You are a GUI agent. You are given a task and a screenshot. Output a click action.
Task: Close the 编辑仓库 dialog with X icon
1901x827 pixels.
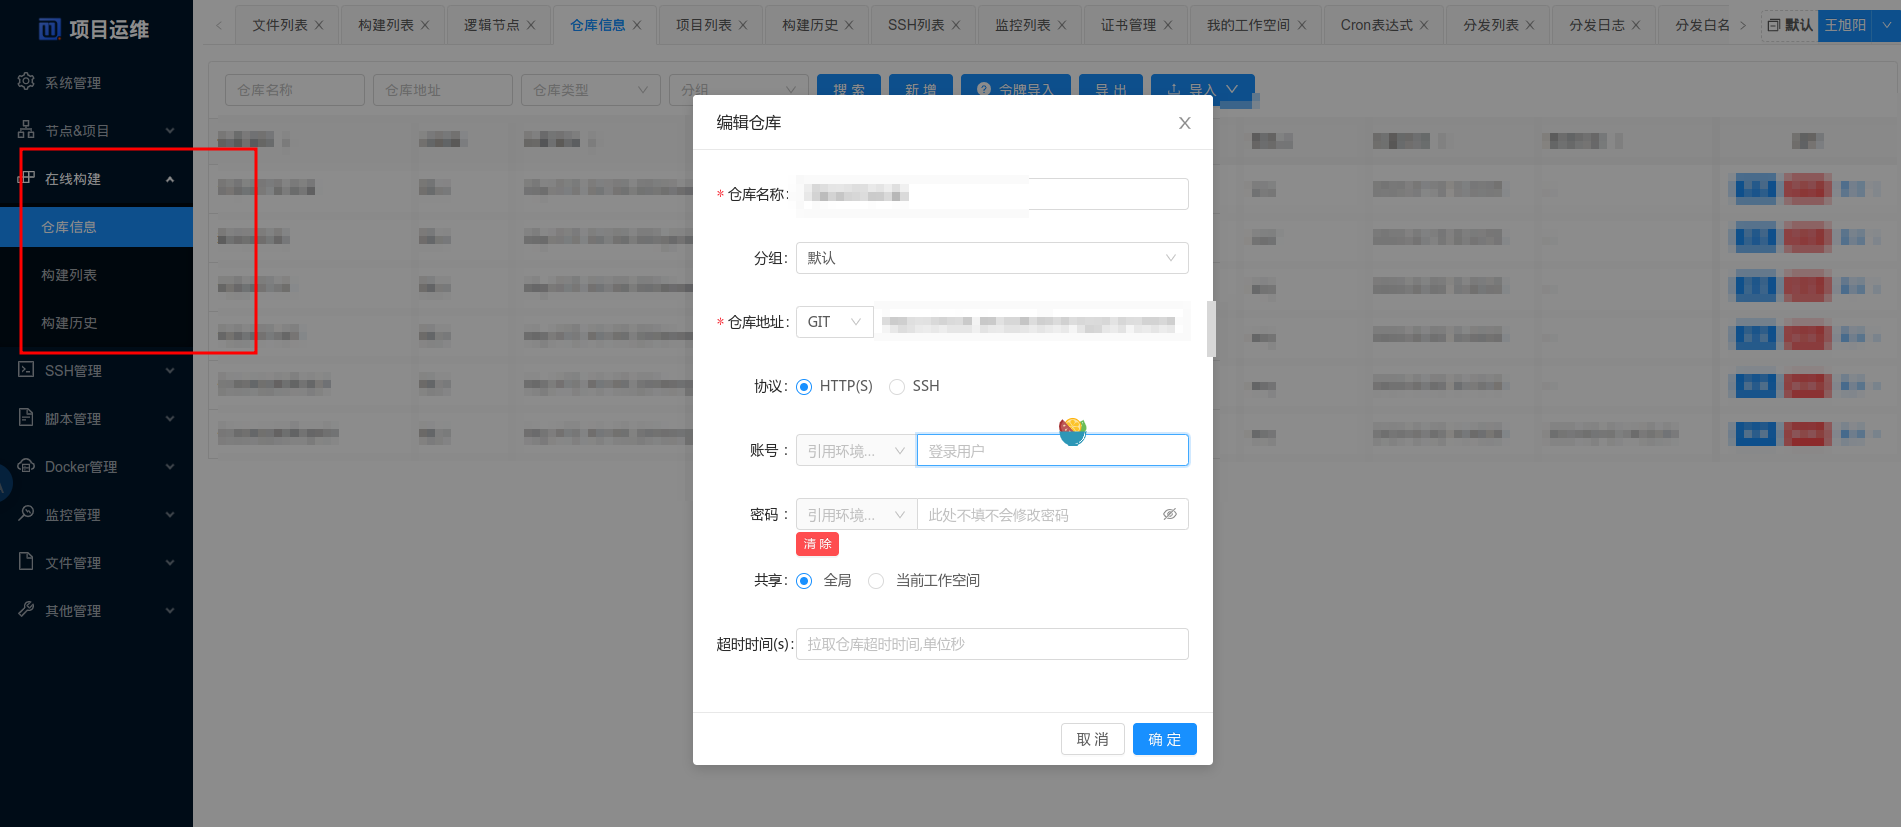(x=1184, y=123)
